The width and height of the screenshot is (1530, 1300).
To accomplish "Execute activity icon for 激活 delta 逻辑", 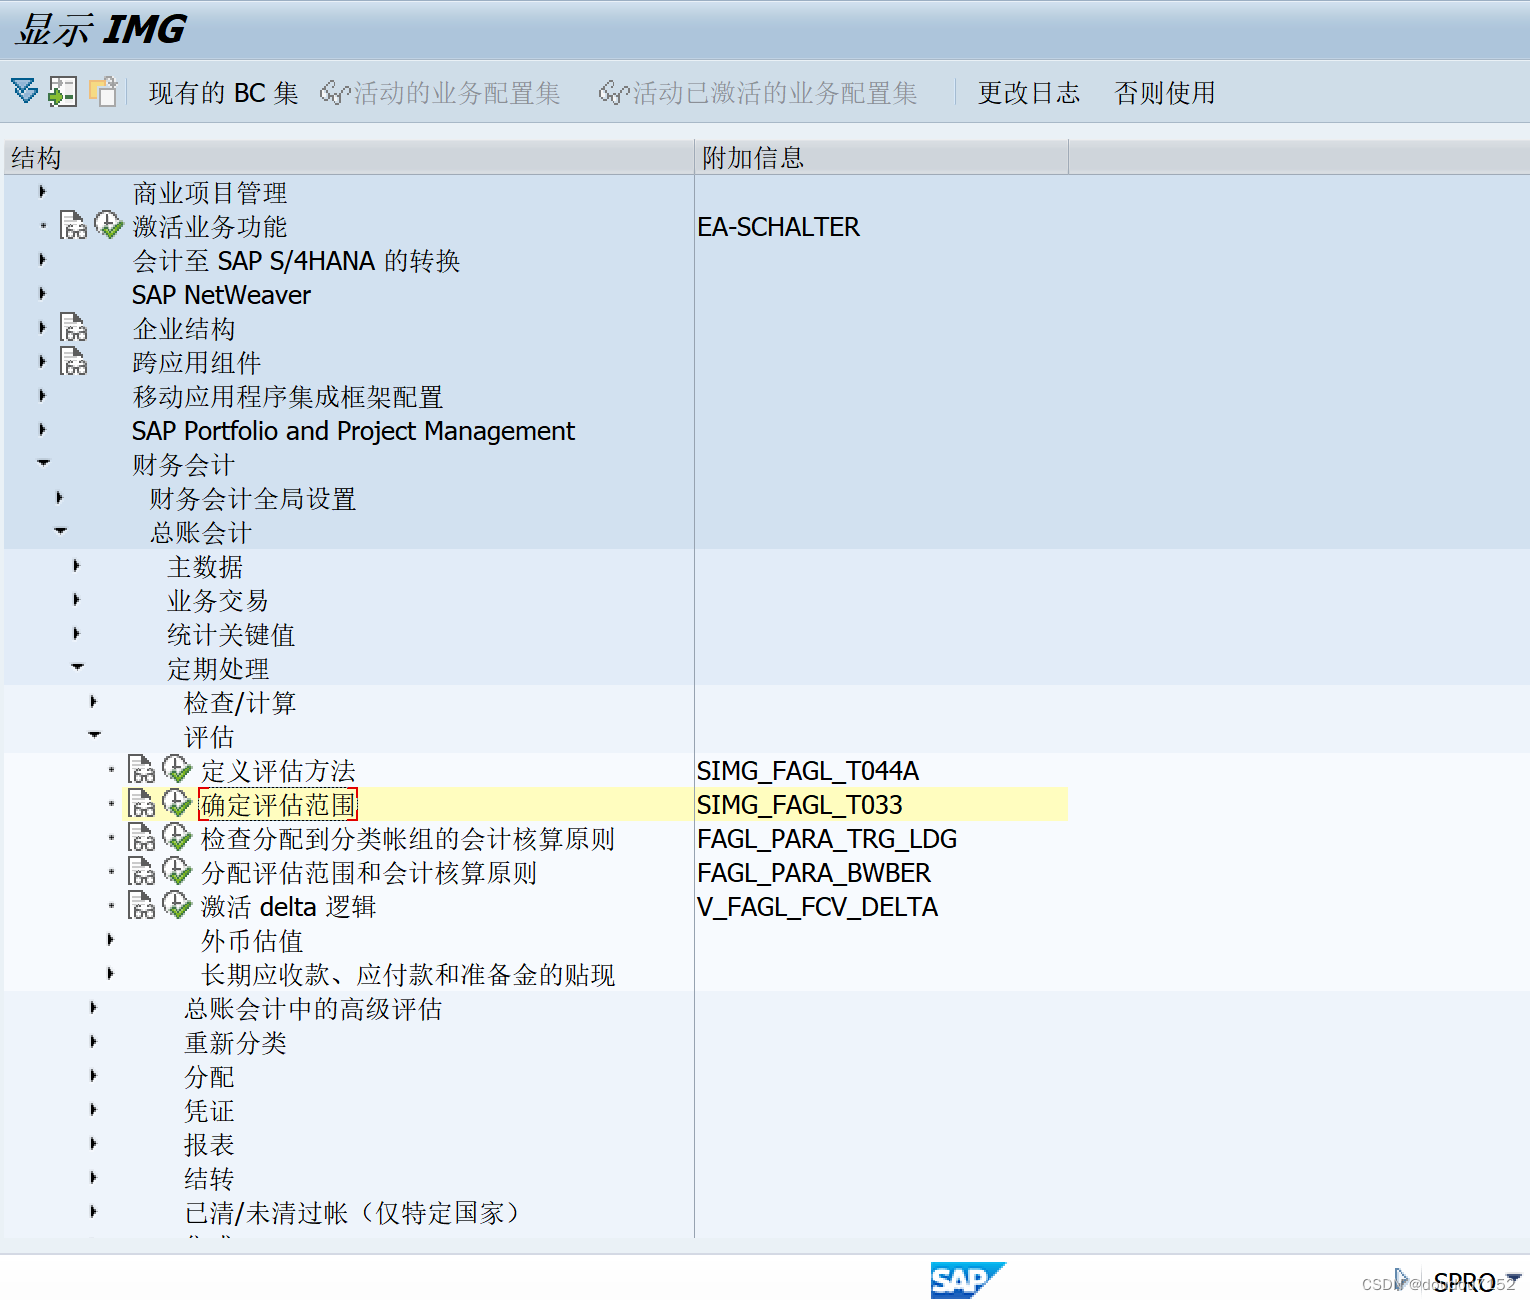I will click(177, 905).
